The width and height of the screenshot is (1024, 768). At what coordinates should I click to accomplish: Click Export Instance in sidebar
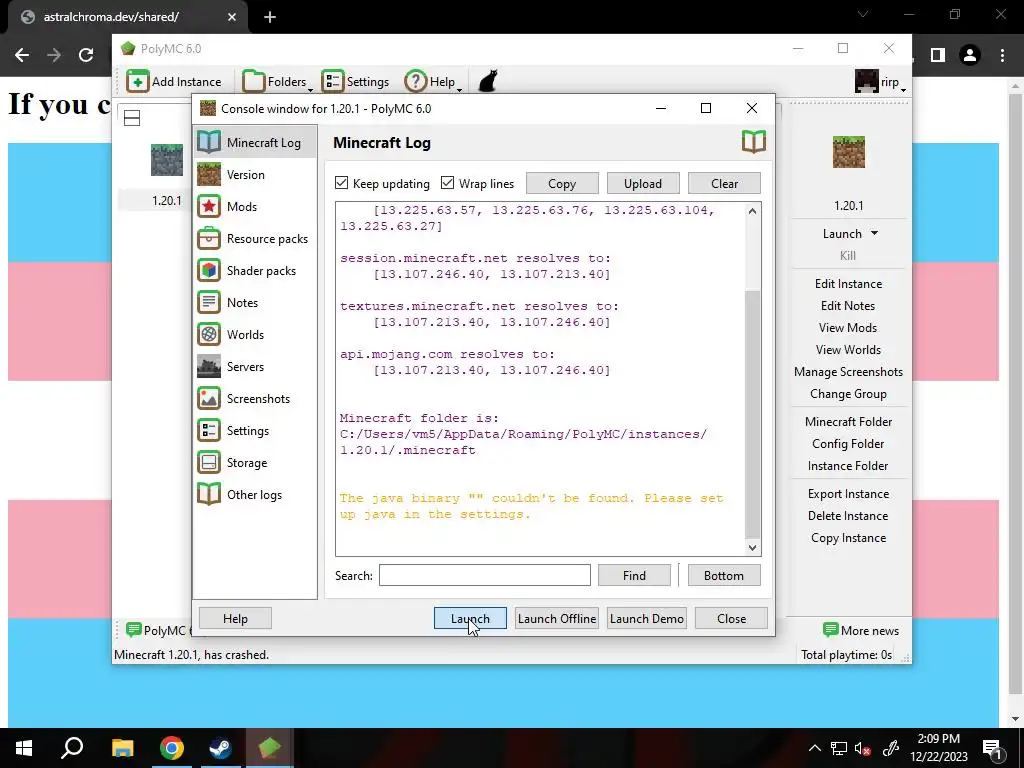(x=848, y=494)
